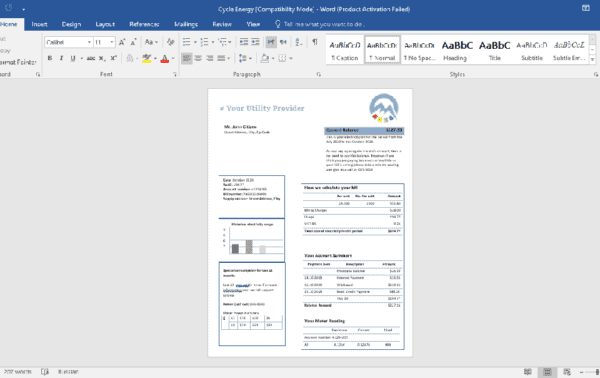This screenshot has width=600, height=378.
Task: Expand the Bullets dropdown arrow
Action: coord(195,42)
